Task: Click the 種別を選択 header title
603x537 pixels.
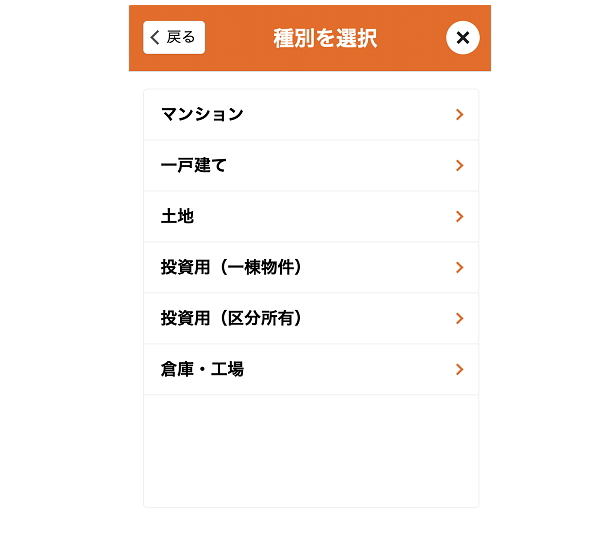Action: [x=325, y=38]
